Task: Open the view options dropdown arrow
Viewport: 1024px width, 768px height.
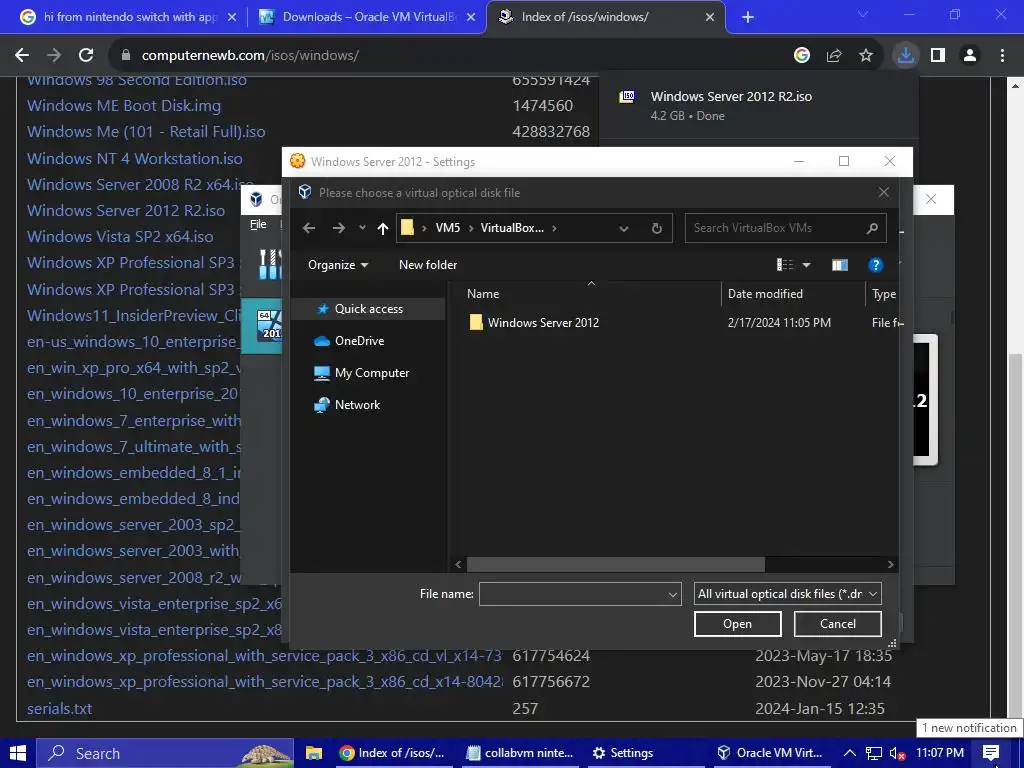Action: (x=807, y=264)
